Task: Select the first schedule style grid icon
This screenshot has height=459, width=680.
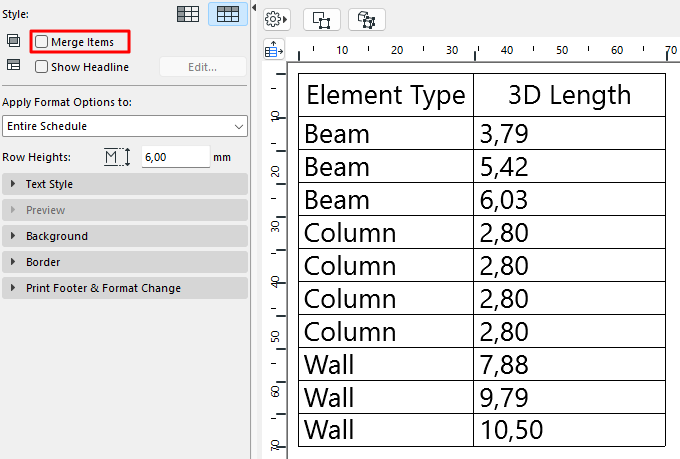Action: pos(187,14)
